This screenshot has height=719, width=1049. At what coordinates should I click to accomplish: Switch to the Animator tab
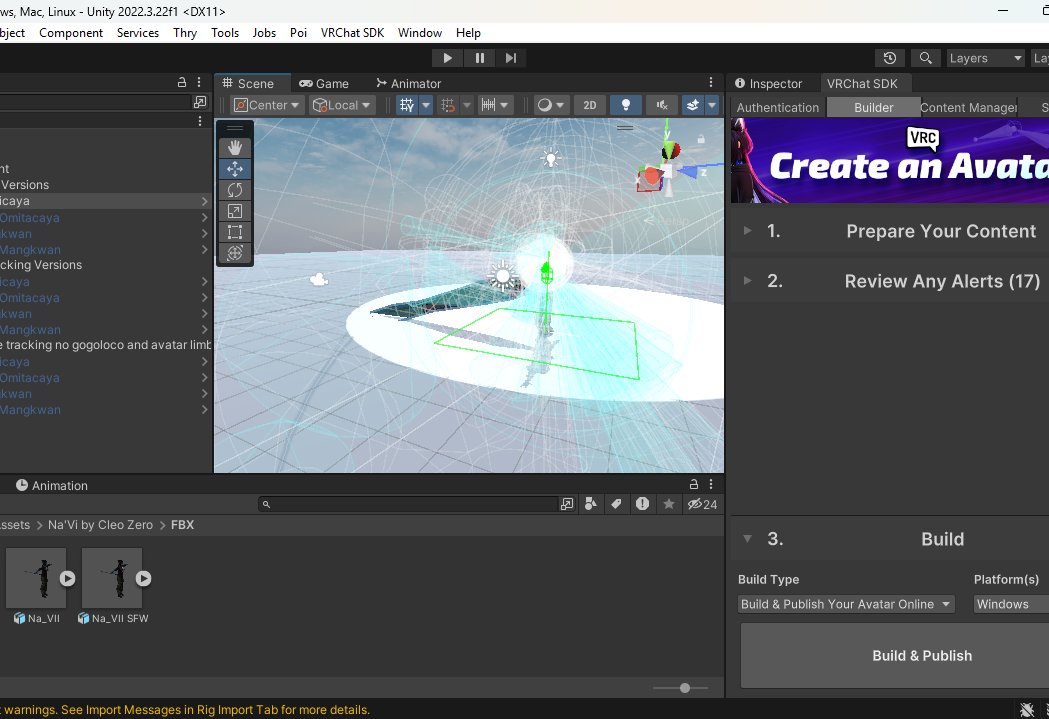(x=409, y=84)
